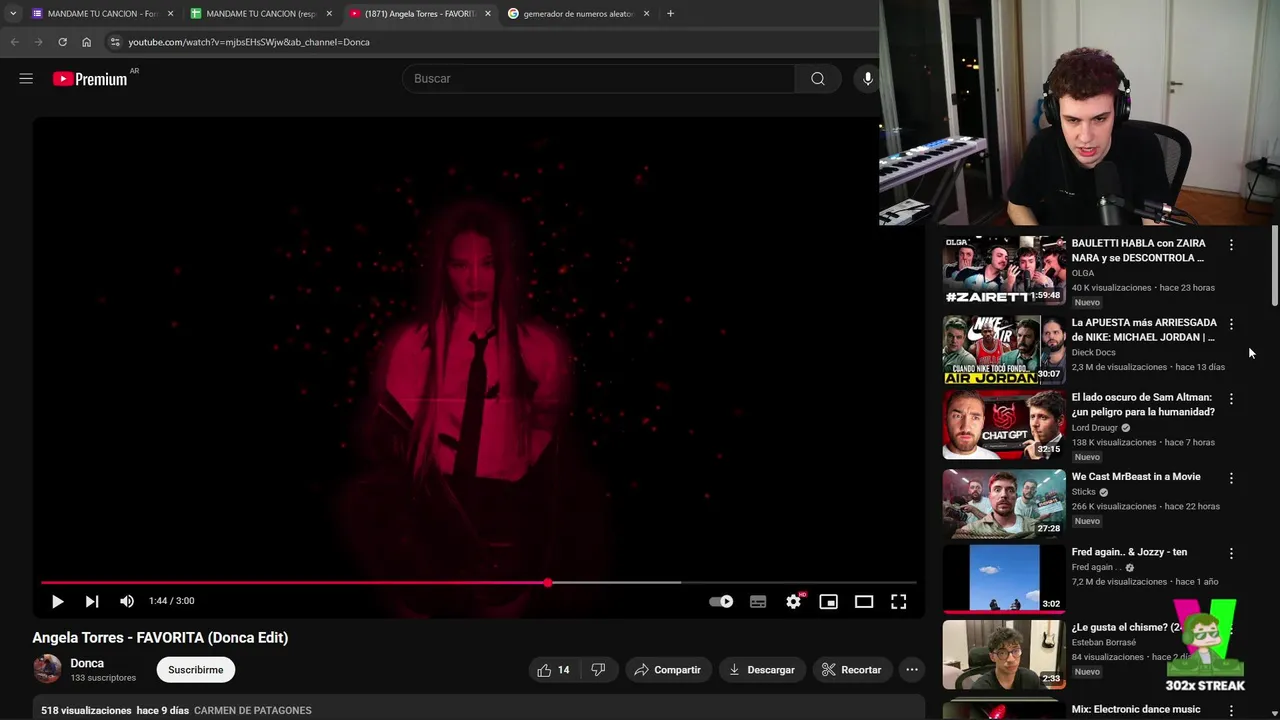Image resolution: width=1280 pixels, height=720 pixels.
Task: Create a clip with Recortar
Action: [x=852, y=670]
